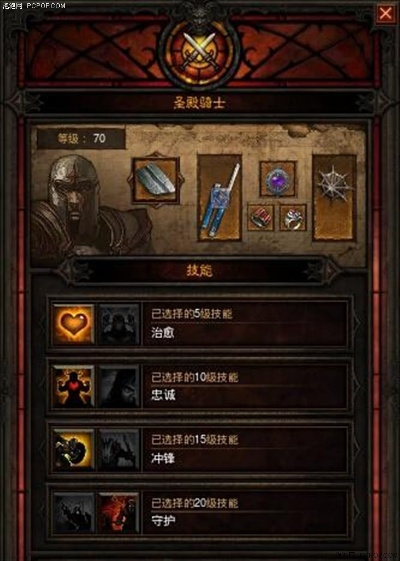This screenshot has height=561, width=400.
Task: Select the red 守护 guardian skill icon
Action: click(x=119, y=512)
